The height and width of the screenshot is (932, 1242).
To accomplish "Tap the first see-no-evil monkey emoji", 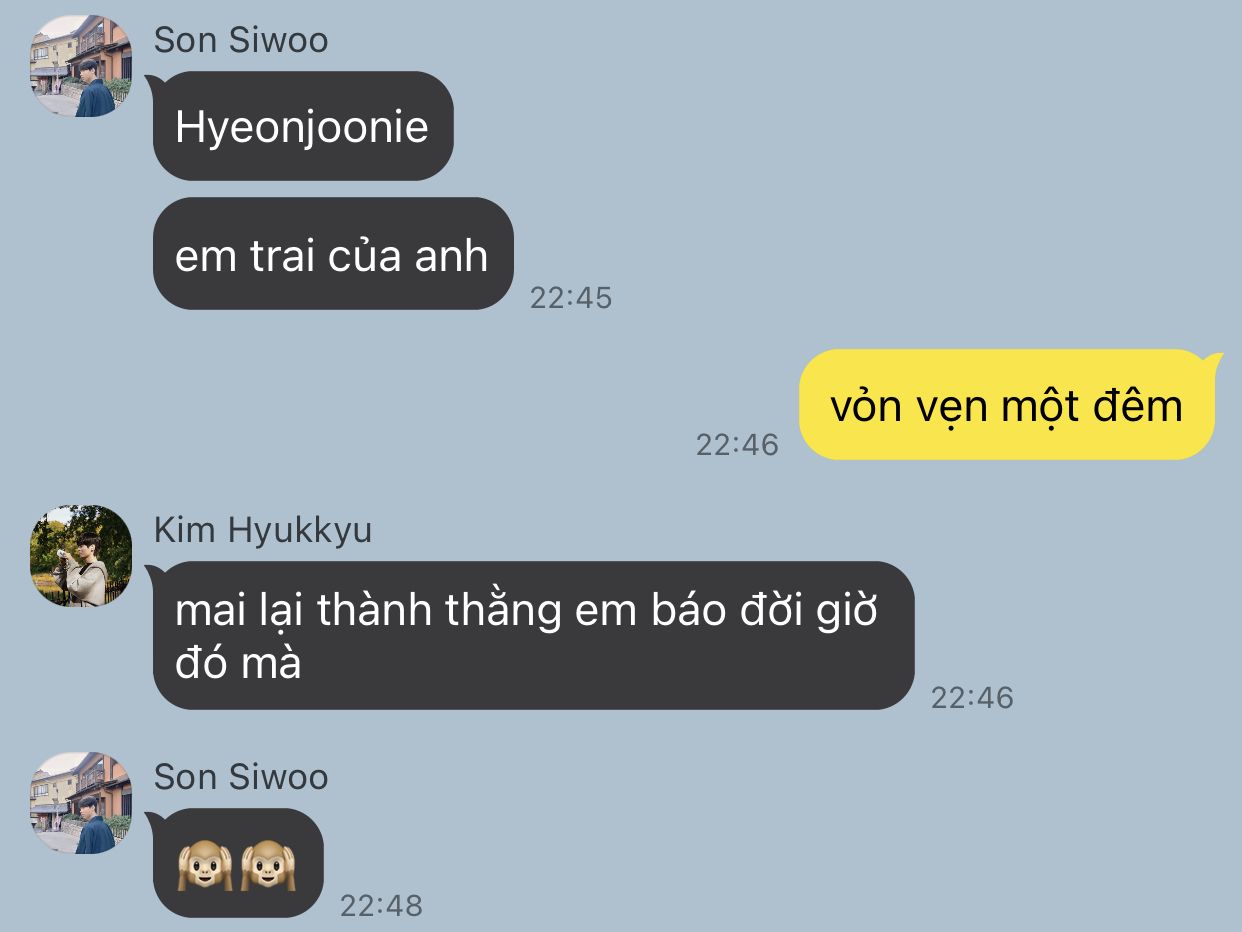I will tap(205, 864).
